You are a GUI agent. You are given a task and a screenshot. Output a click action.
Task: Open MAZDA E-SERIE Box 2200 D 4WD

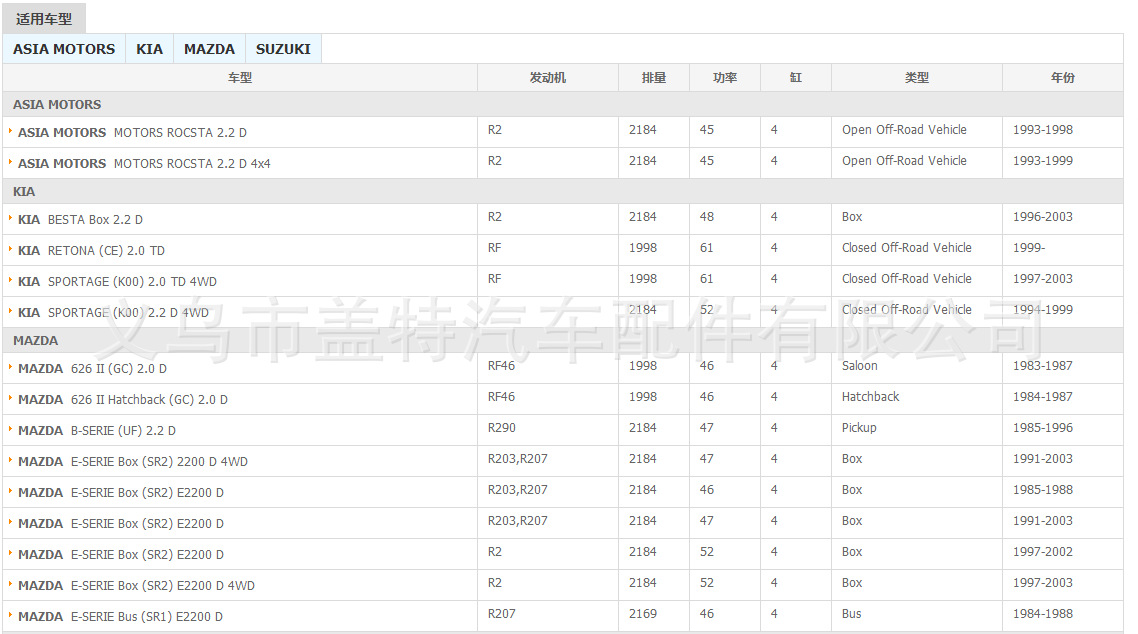[133, 462]
